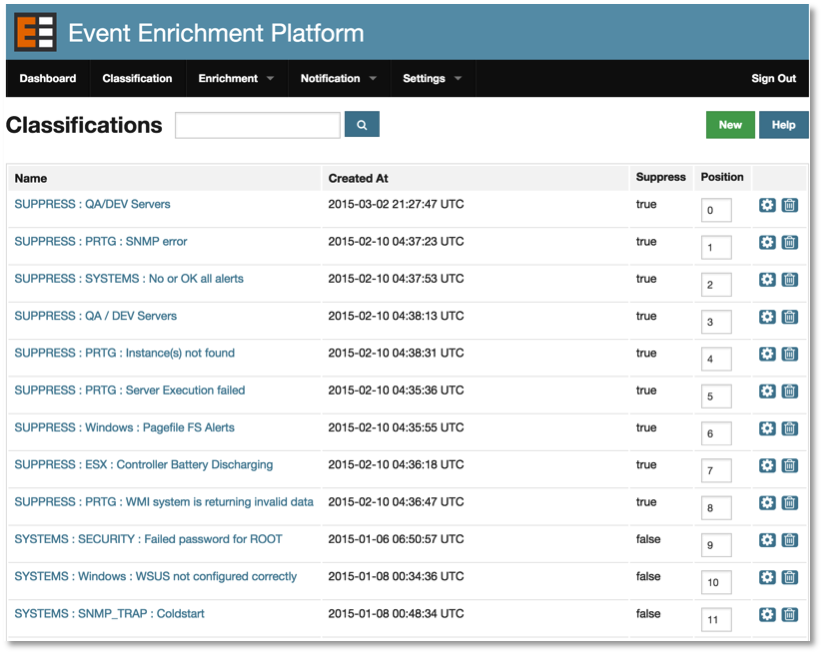Viewport: 823px width, 654px height.
Task: Go to the Dashboard menu item
Action: [48, 79]
